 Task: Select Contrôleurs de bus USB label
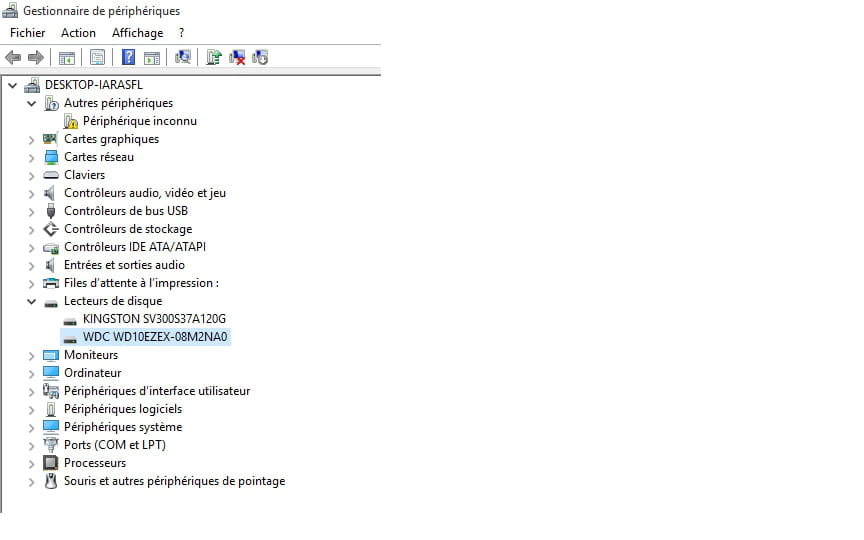point(126,211)
